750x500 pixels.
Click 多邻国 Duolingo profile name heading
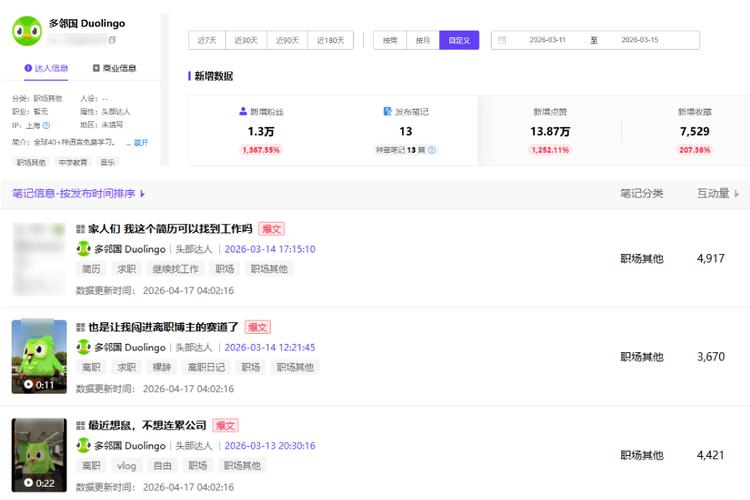pyautogui.click(x=87, y=23)
